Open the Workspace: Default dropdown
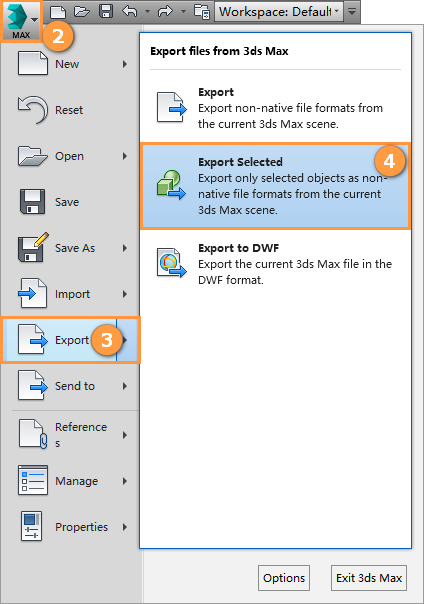Screen dimensions: 424x604 279,12
